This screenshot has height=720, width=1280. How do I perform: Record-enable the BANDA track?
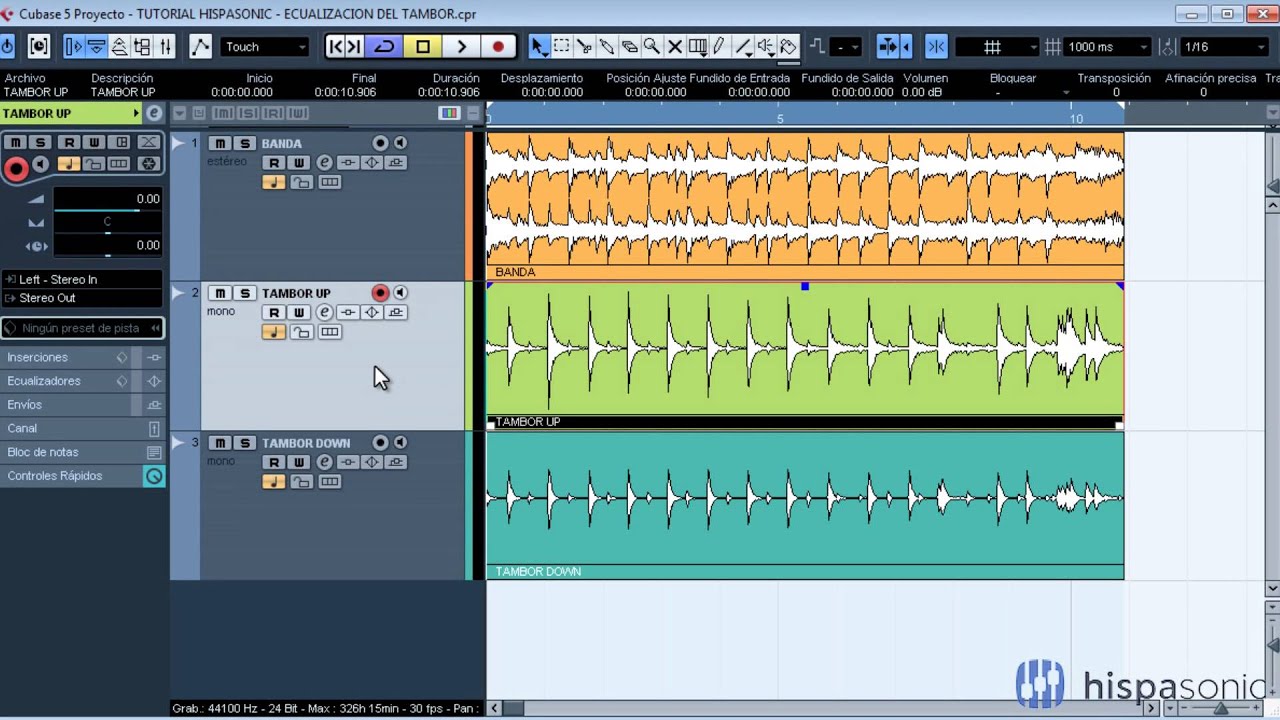click(380, 143)
